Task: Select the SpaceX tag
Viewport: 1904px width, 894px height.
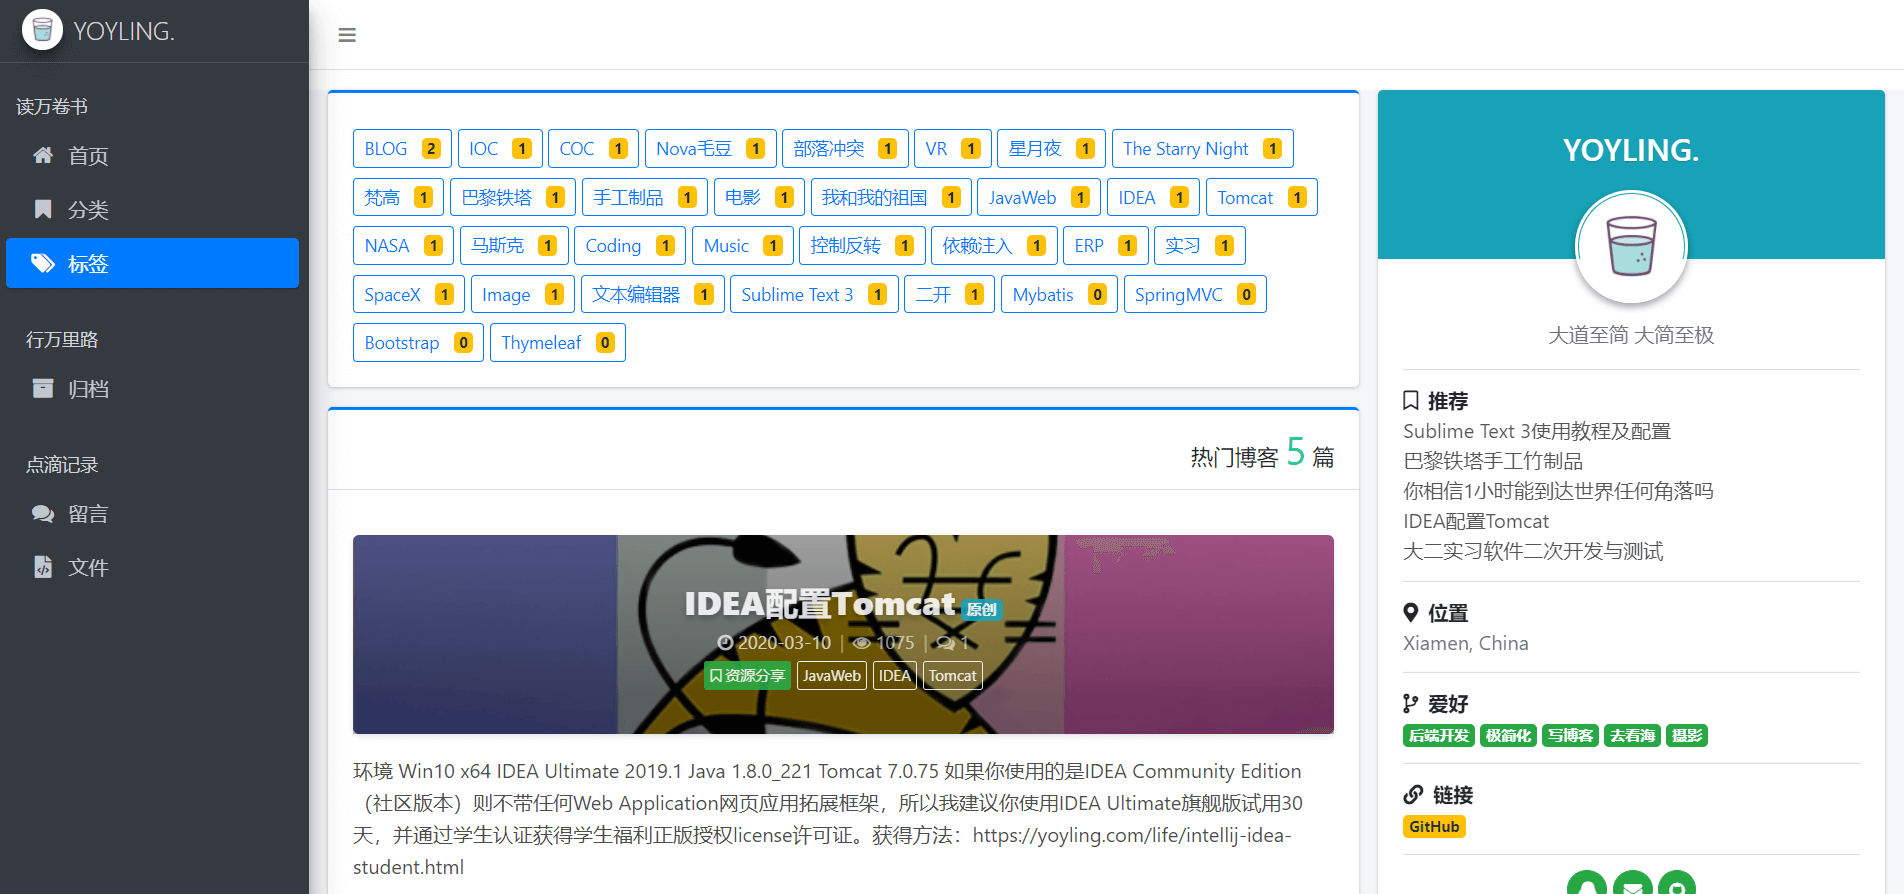Action: point(409,295)
